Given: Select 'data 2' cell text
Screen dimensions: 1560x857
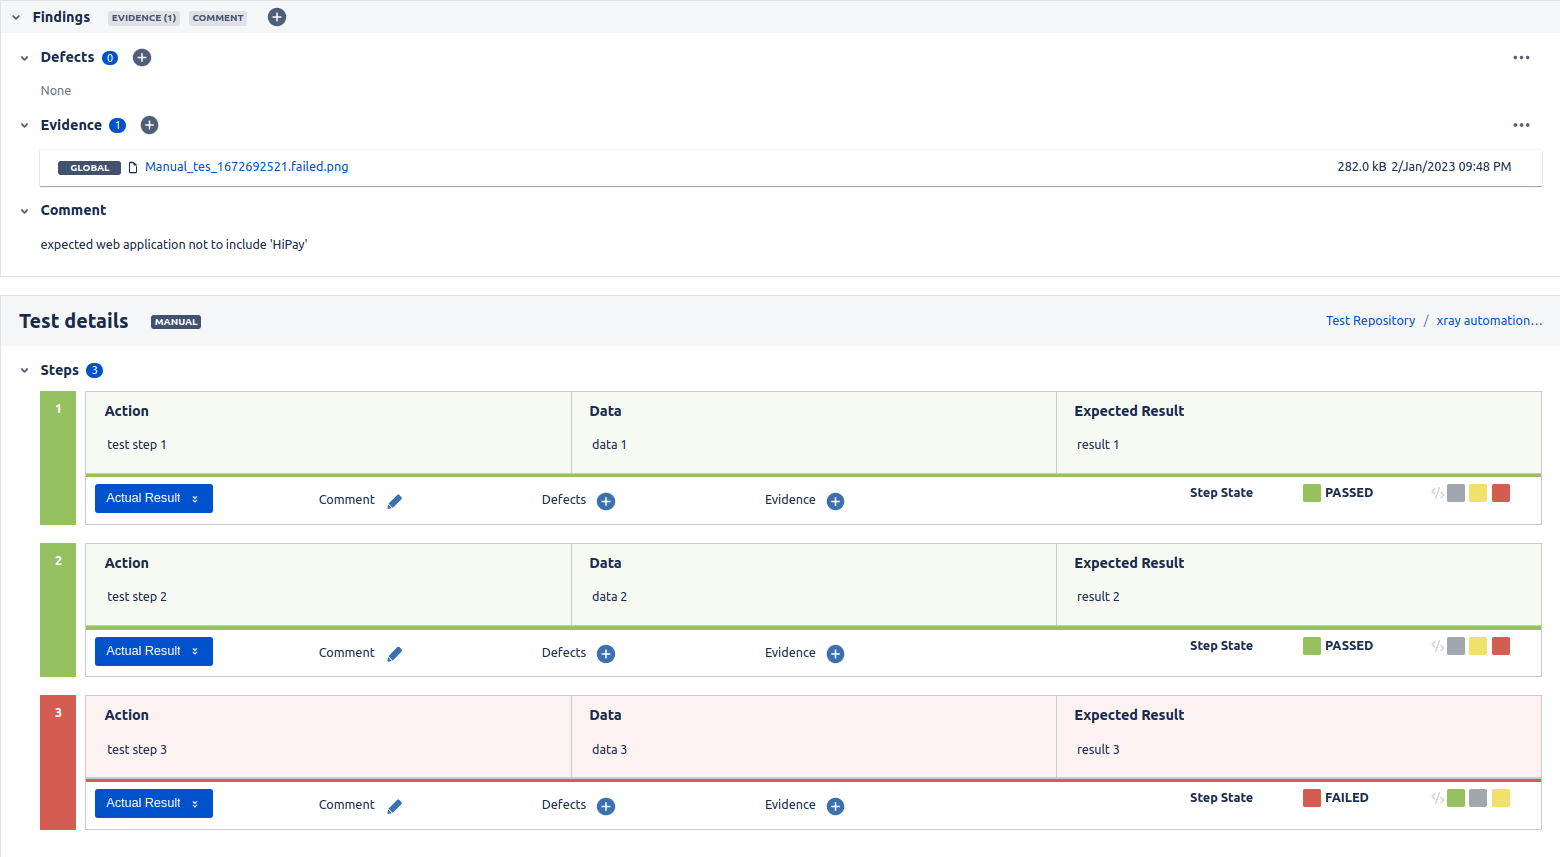Looking at the screenshot, I should click(x=609, y=597).
